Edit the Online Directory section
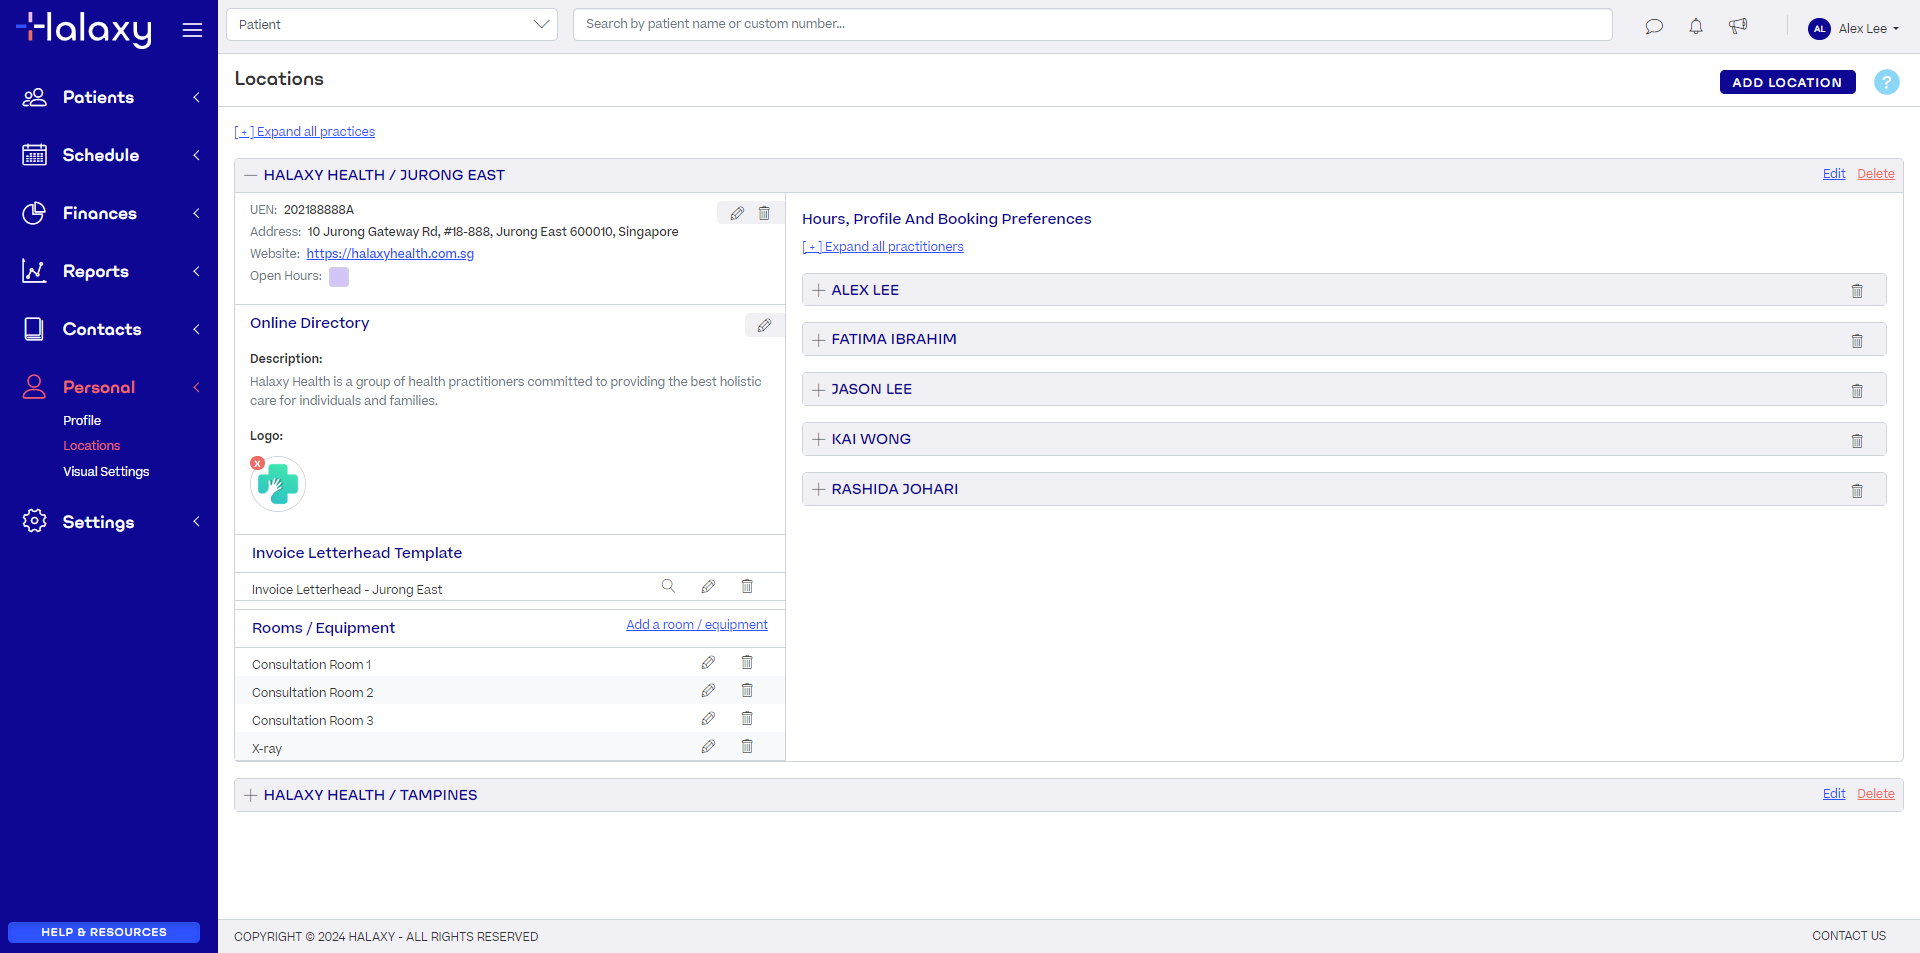This screenshot has height=953, width=1920. (x=764, y=325)
